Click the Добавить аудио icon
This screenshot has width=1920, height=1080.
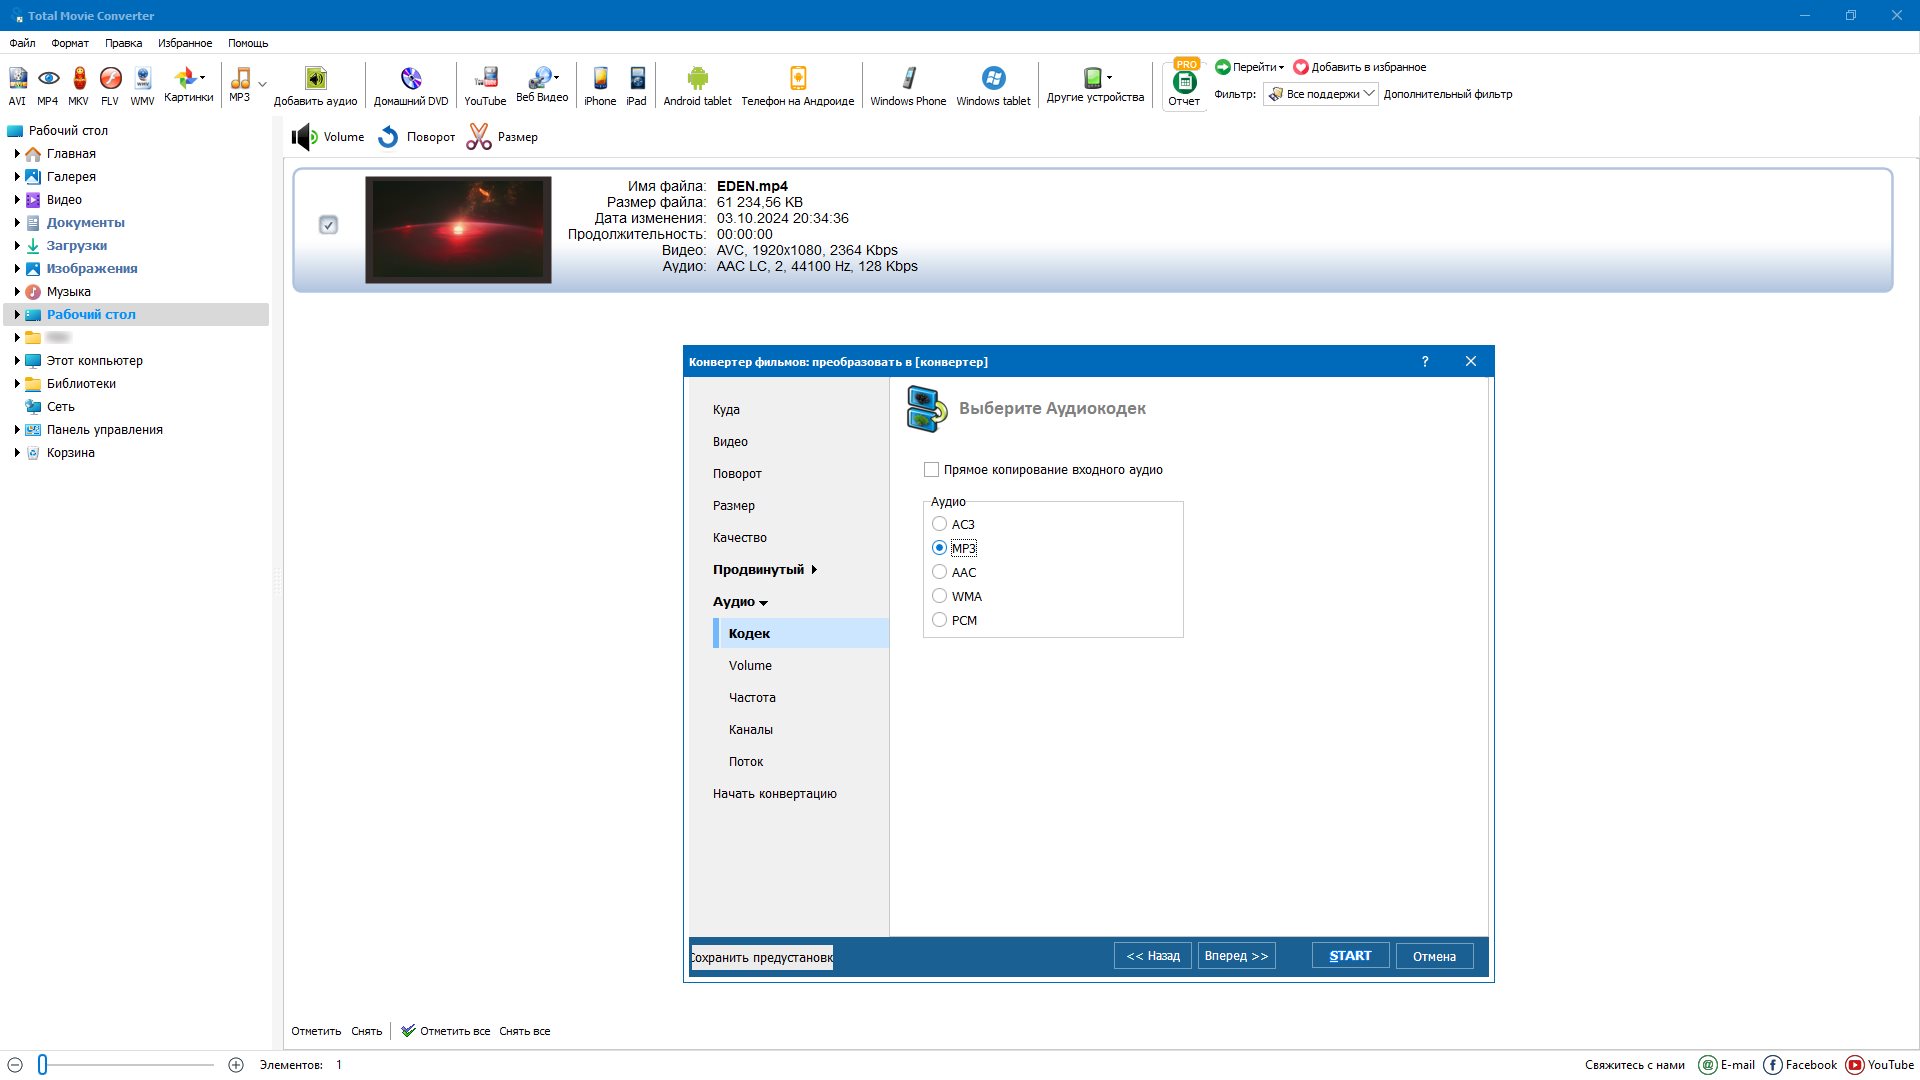pyautogui.click(x=315, y=85)
